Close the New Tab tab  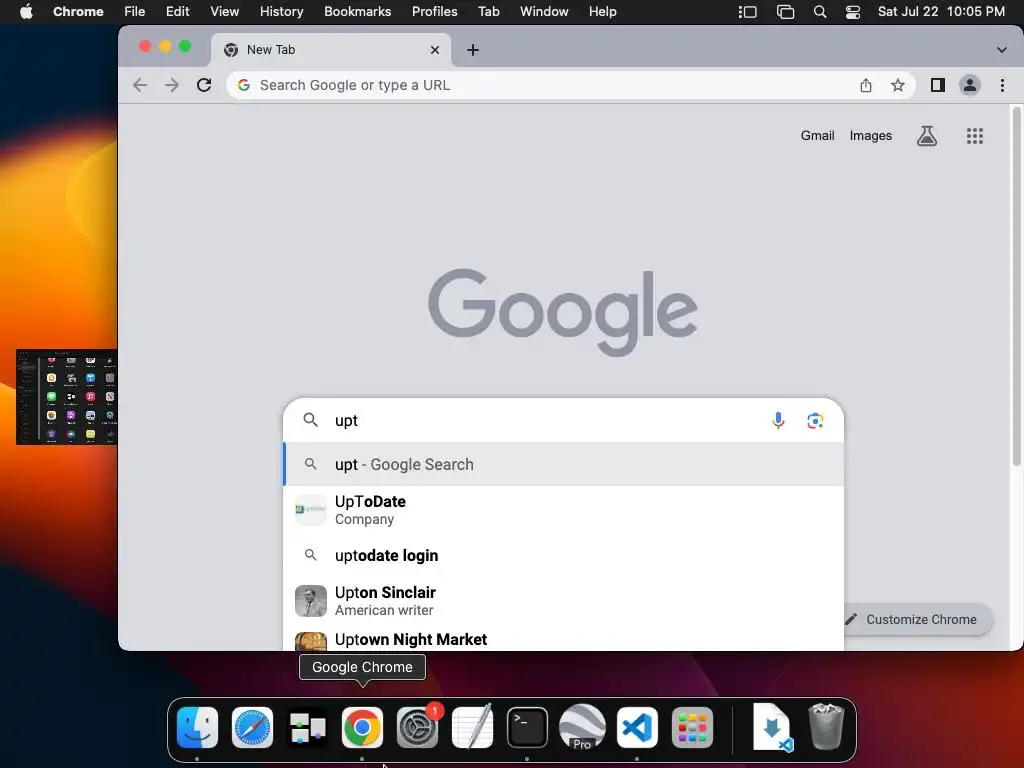point(435,50)
